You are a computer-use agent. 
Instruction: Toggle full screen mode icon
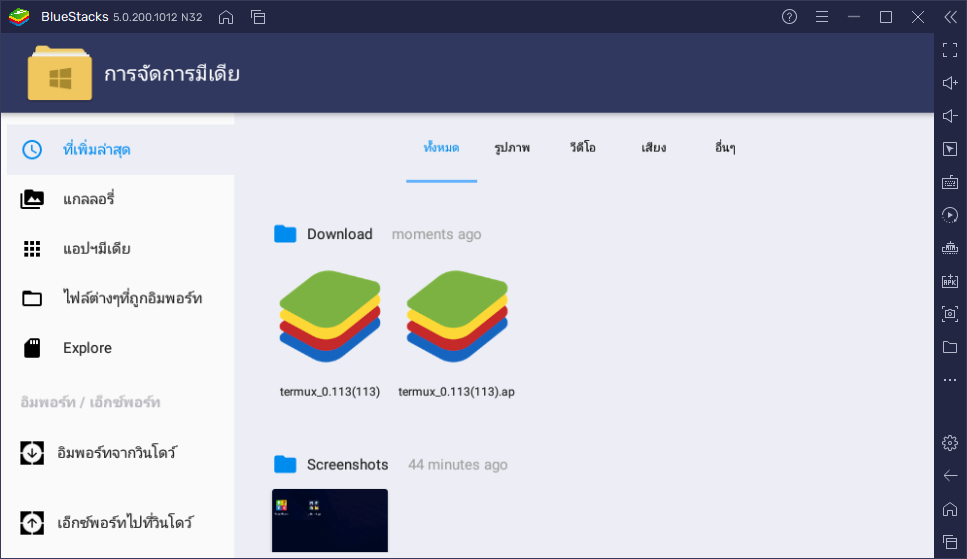pyautogui.click(x=950, y=50)
